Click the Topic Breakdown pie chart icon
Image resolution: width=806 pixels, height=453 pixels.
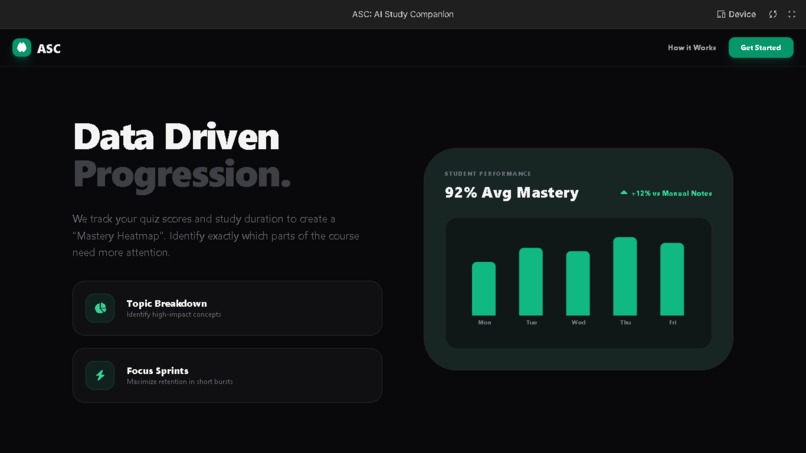[100, 308]
